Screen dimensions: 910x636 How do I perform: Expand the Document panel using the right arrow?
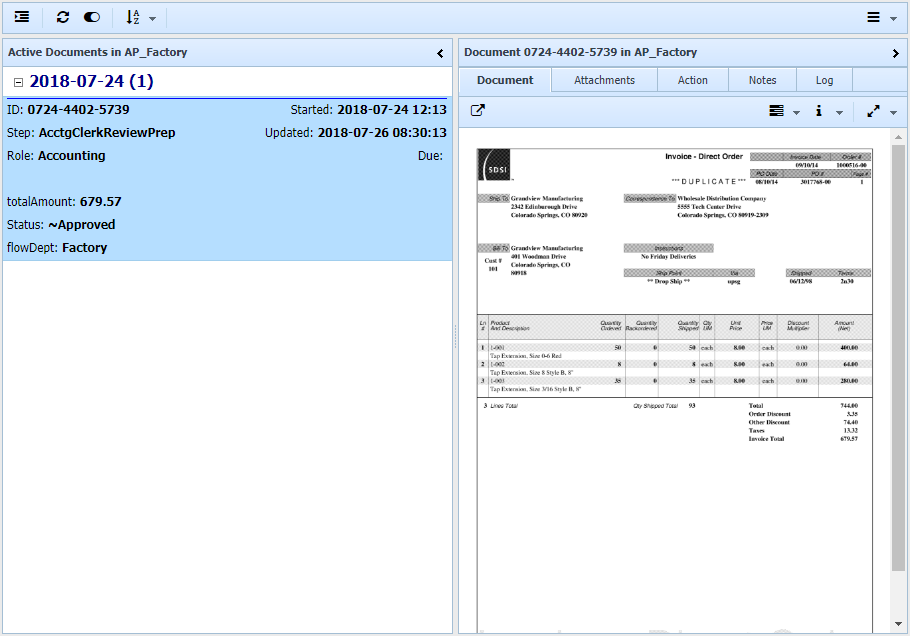point(895,53)
